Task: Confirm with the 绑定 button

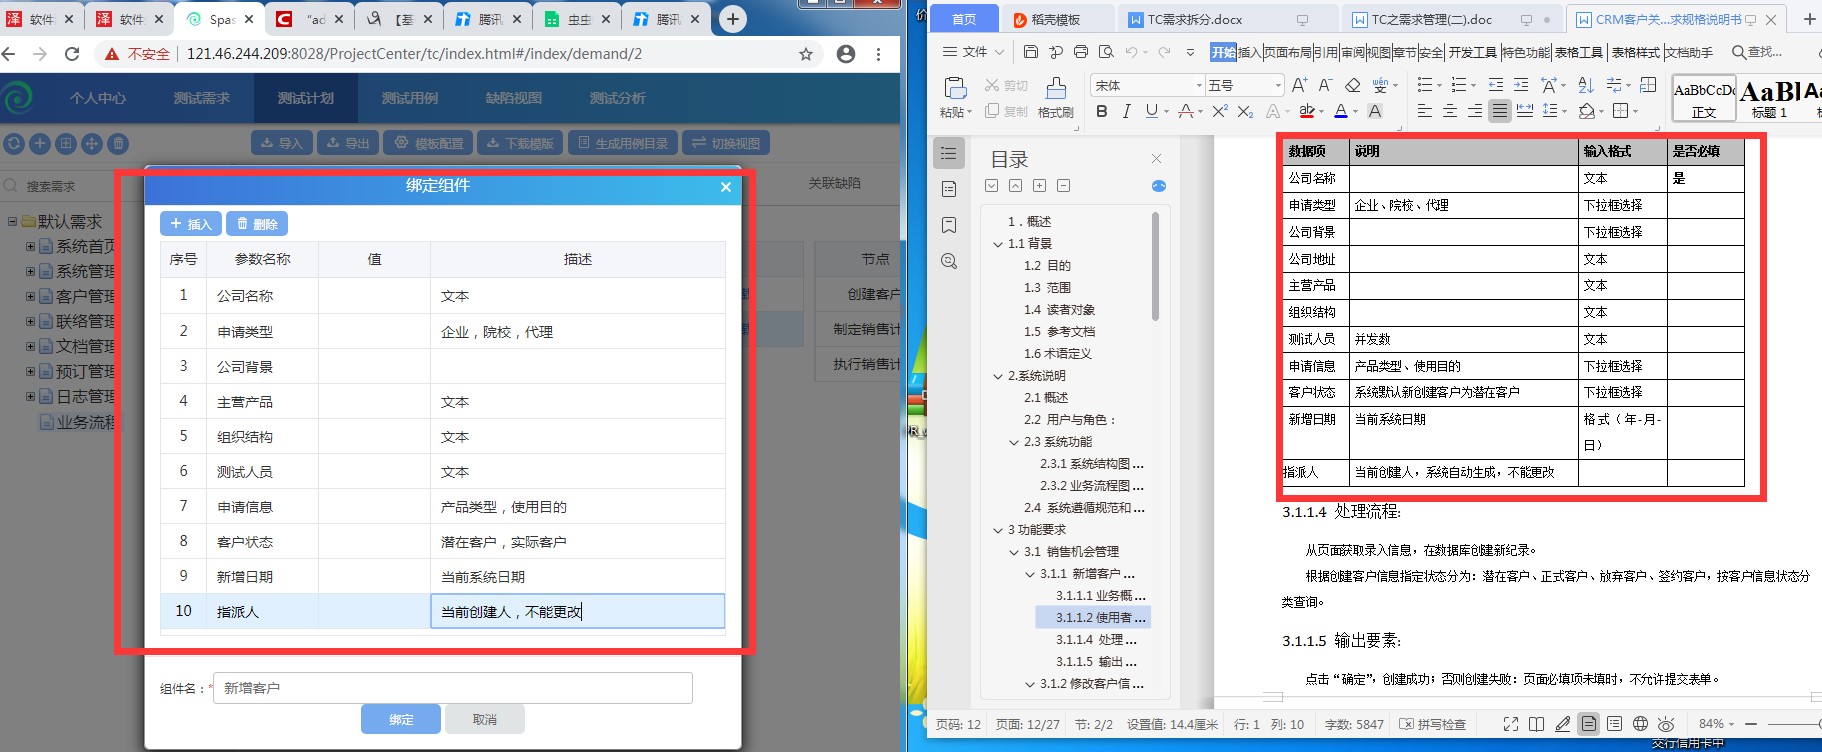Action: [401, 719]
